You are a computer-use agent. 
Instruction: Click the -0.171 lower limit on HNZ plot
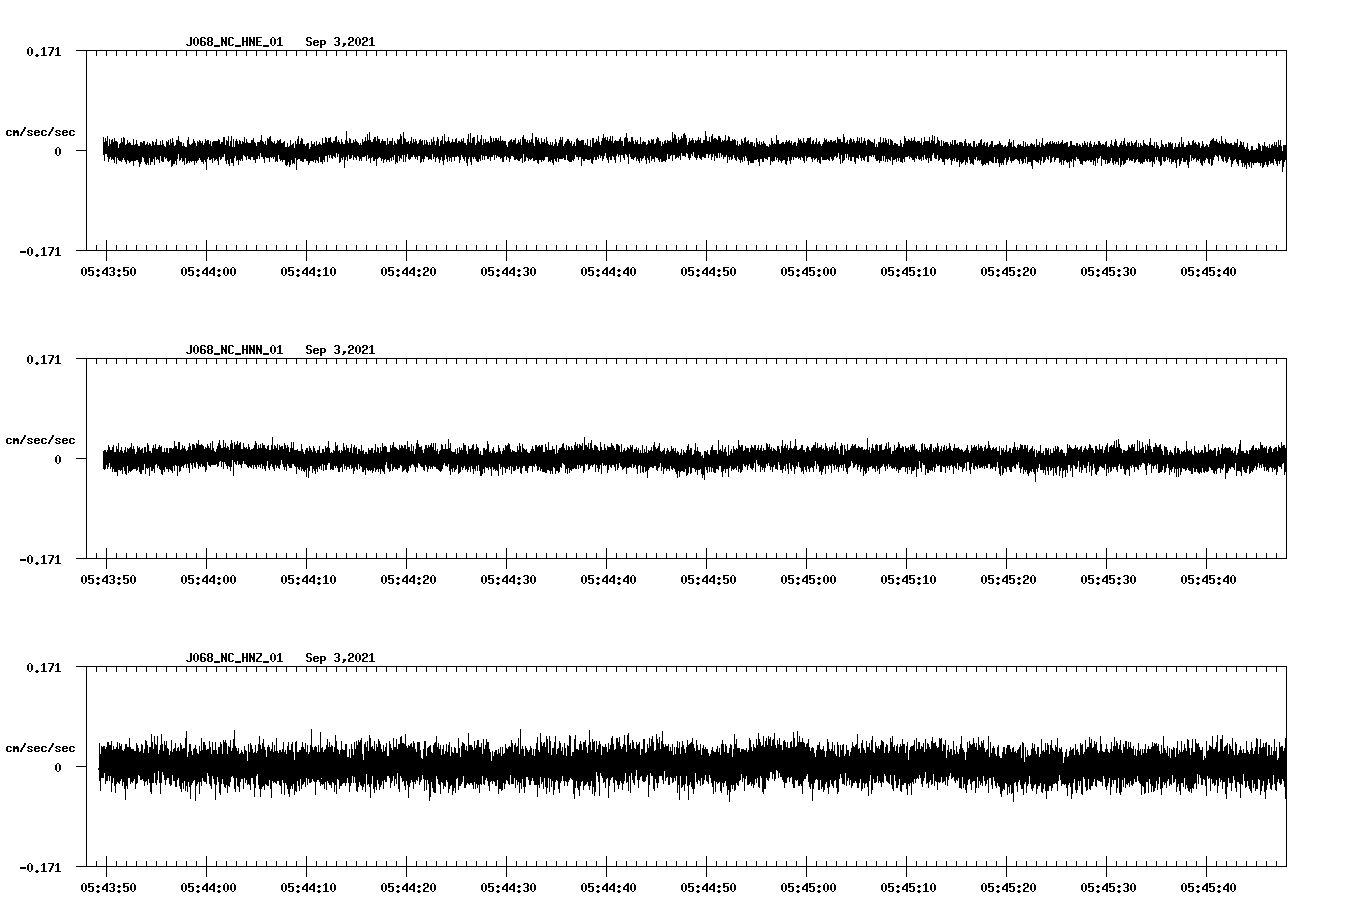[40, 868]
